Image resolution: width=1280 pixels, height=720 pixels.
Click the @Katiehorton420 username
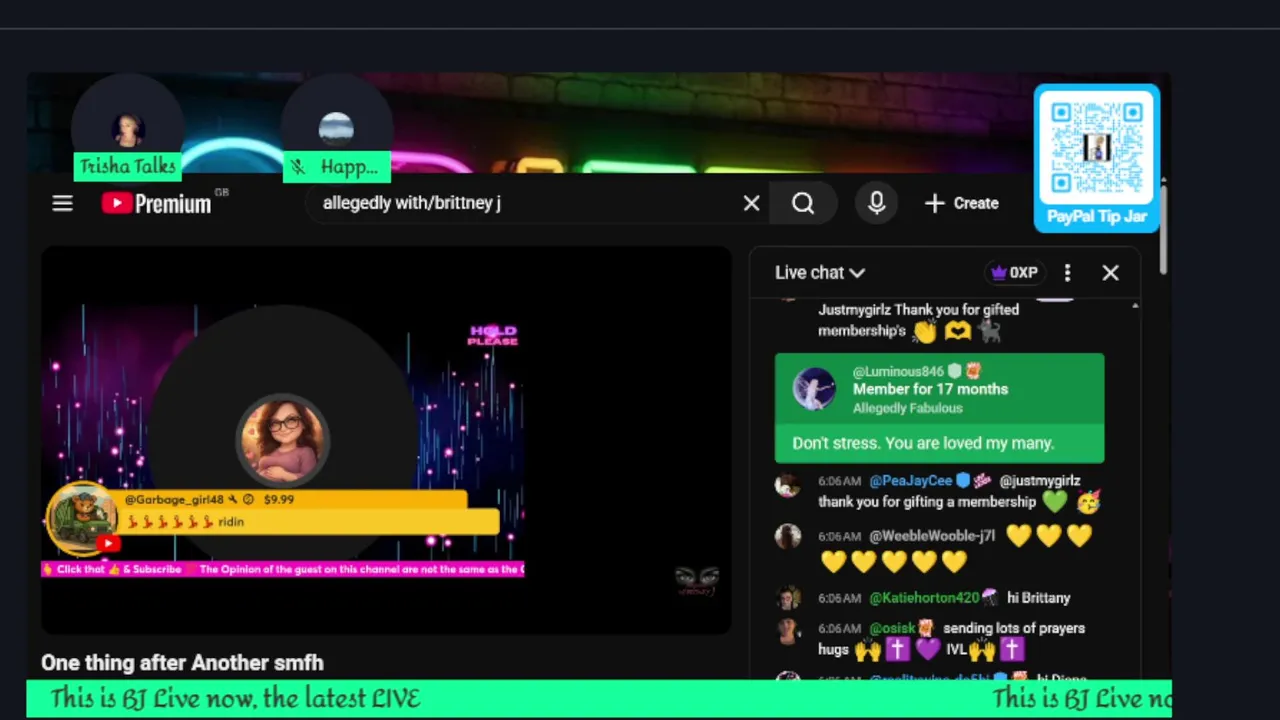pos(924,598)
